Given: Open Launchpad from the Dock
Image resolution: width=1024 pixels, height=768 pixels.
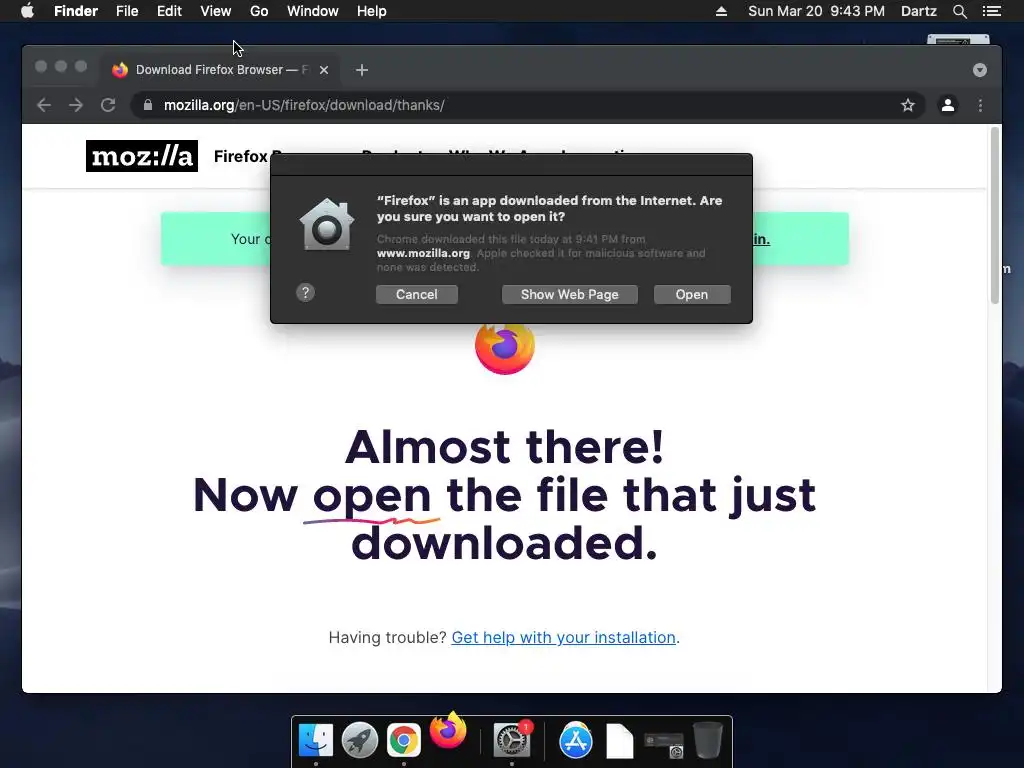Looking at the screenshot, I should (x=360, y=741).
